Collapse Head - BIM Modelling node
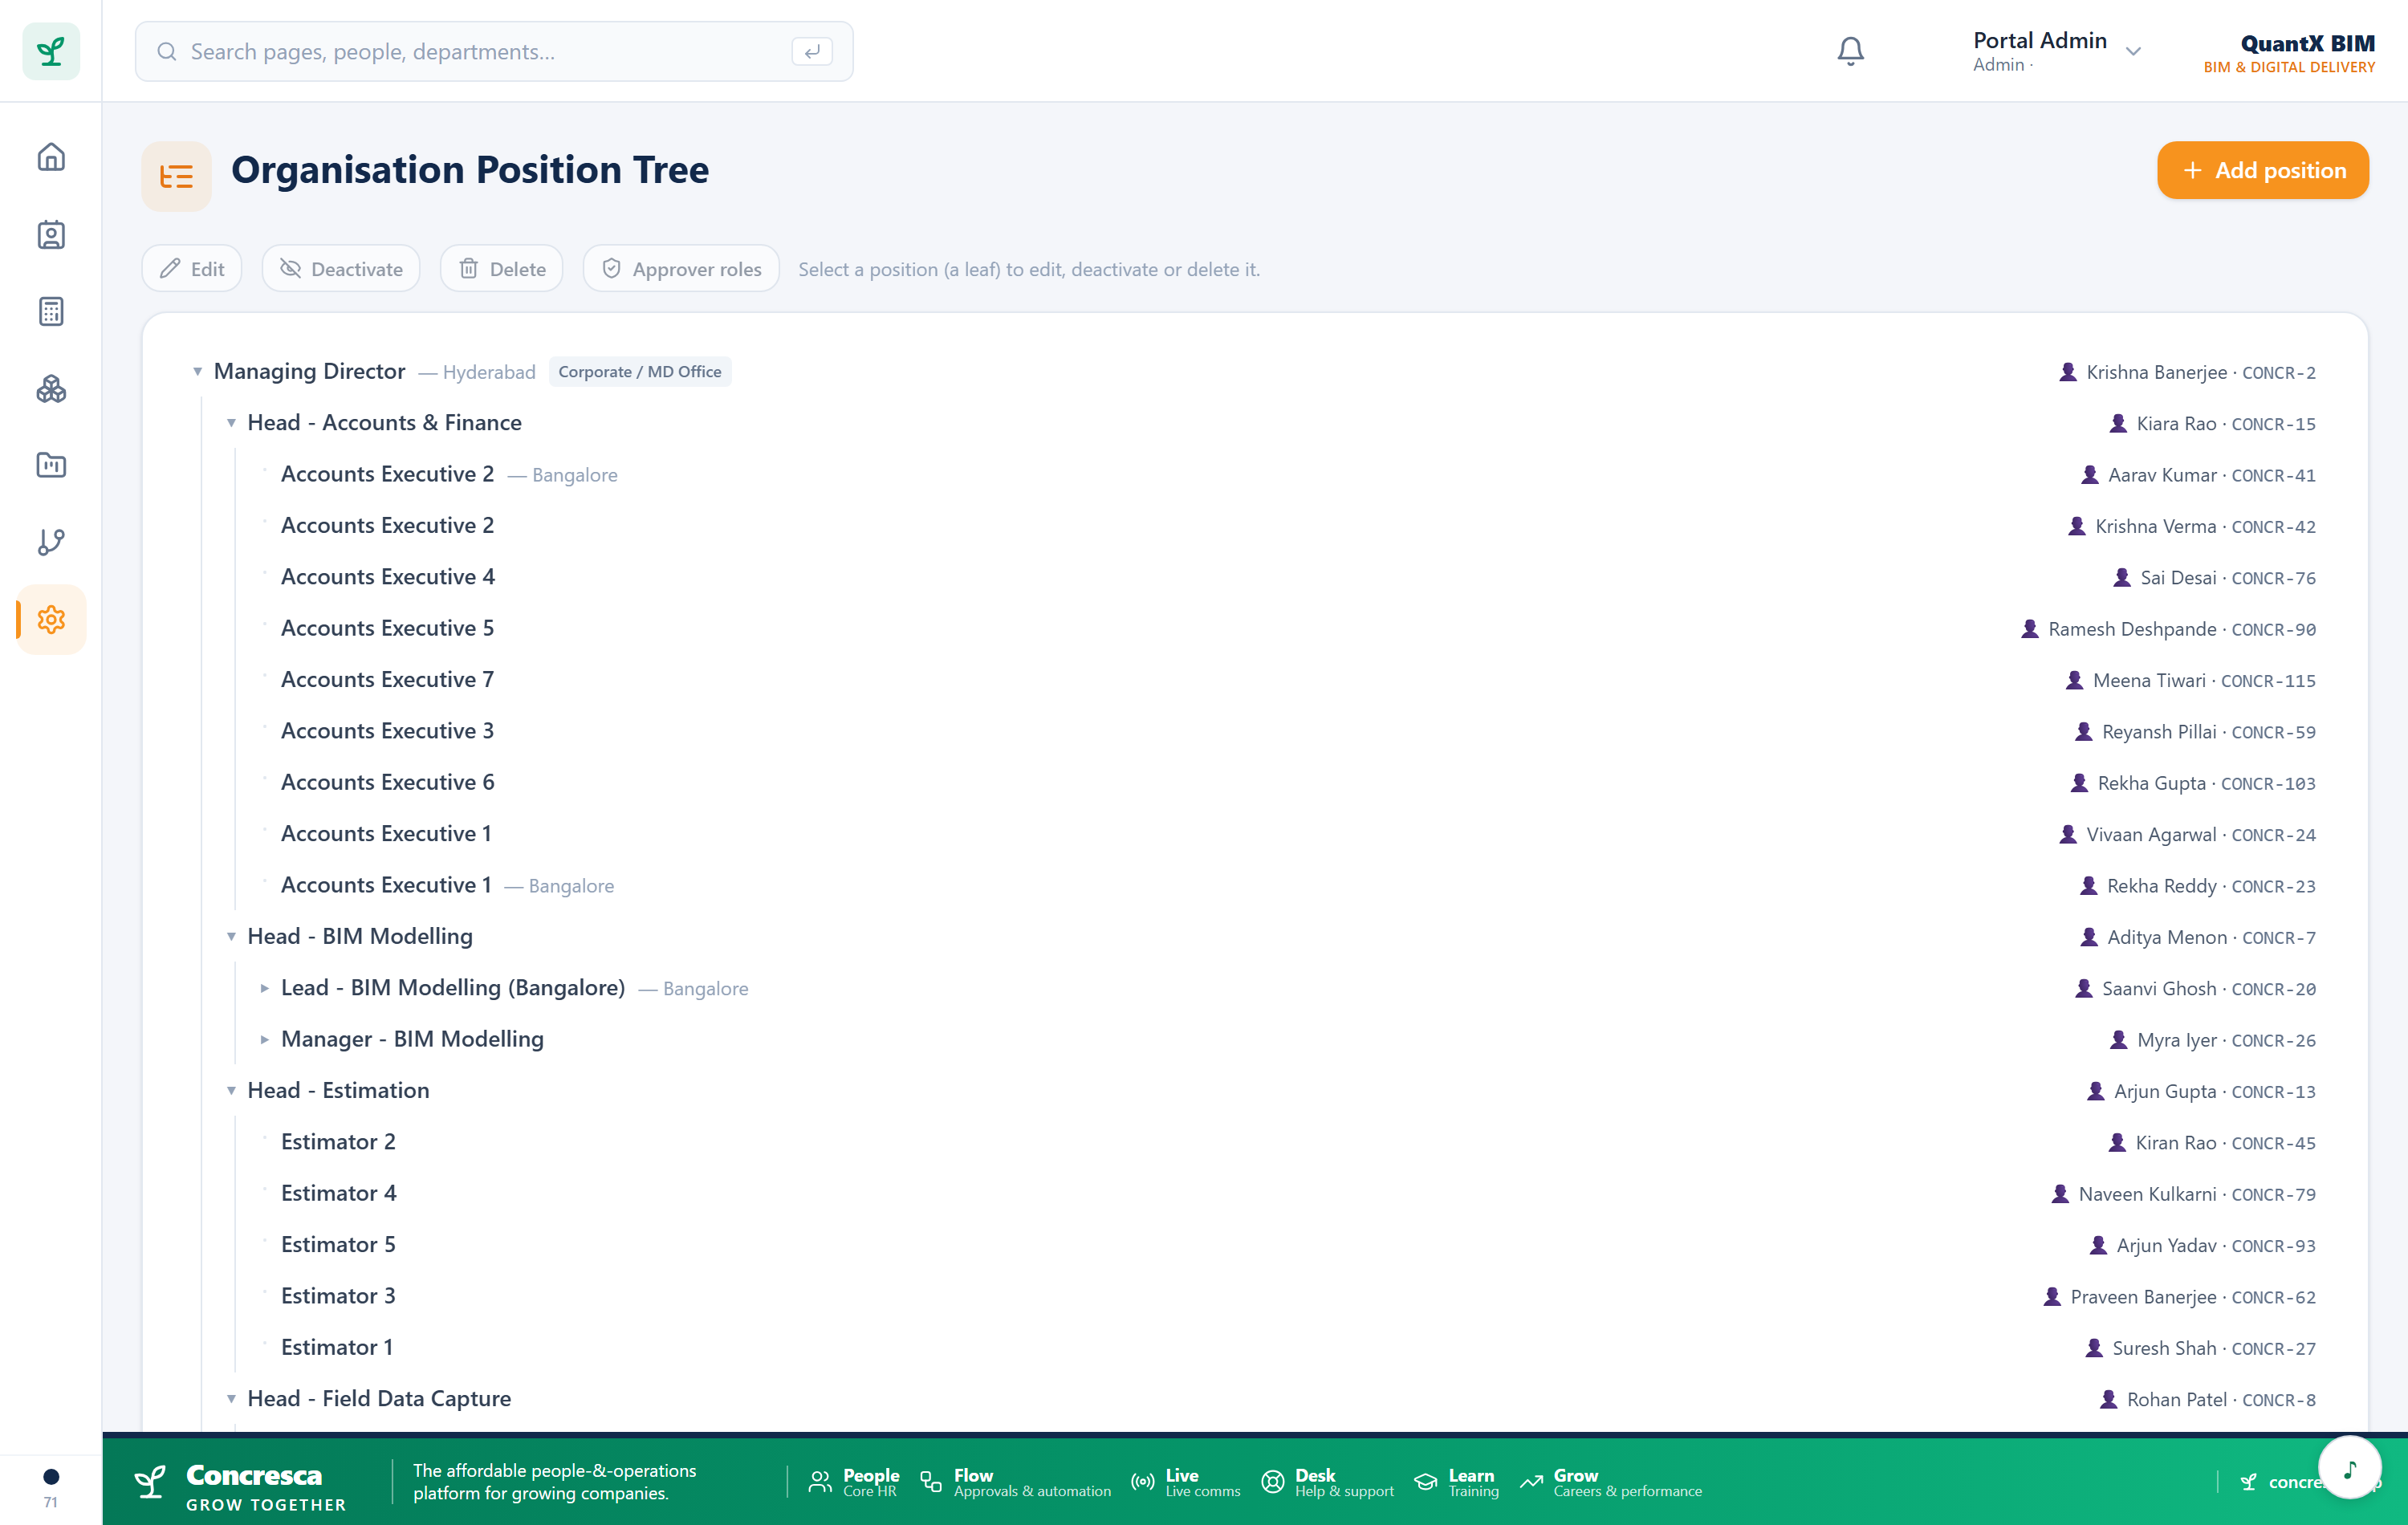 [x=231, y=936]
